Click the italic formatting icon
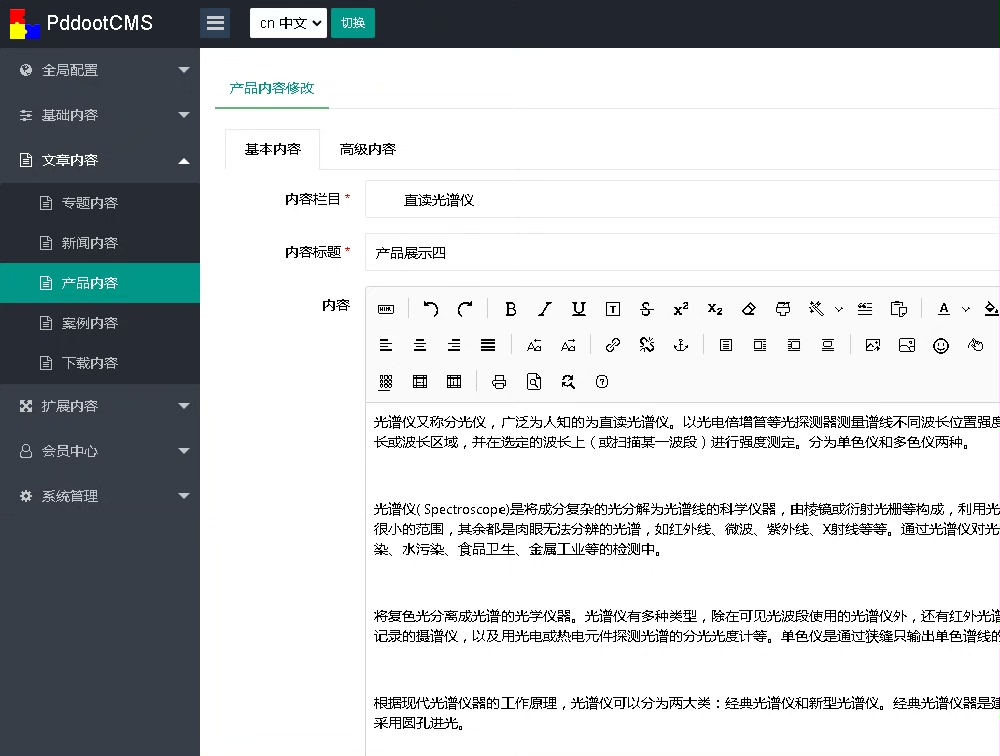Viewport: 1000px width, 756px height. pyautogui.click(x=545, y=309)
